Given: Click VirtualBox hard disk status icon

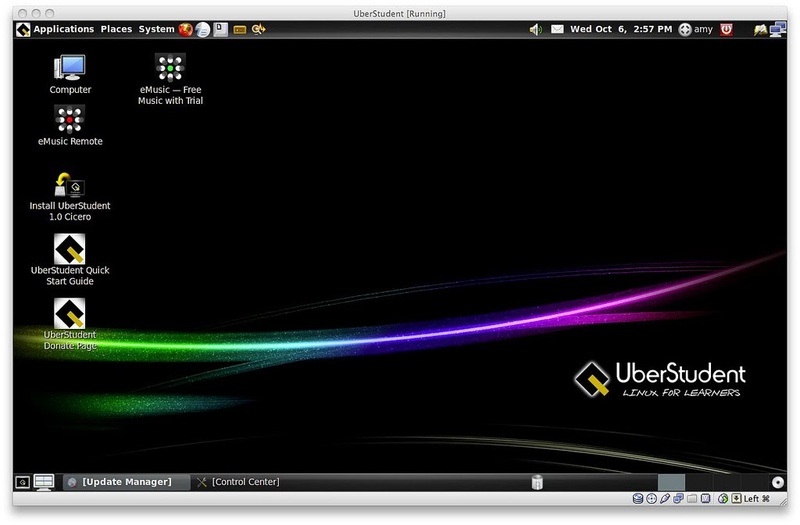Looking at the screenshot, I should pyautogui.click(x=638, y=498).
